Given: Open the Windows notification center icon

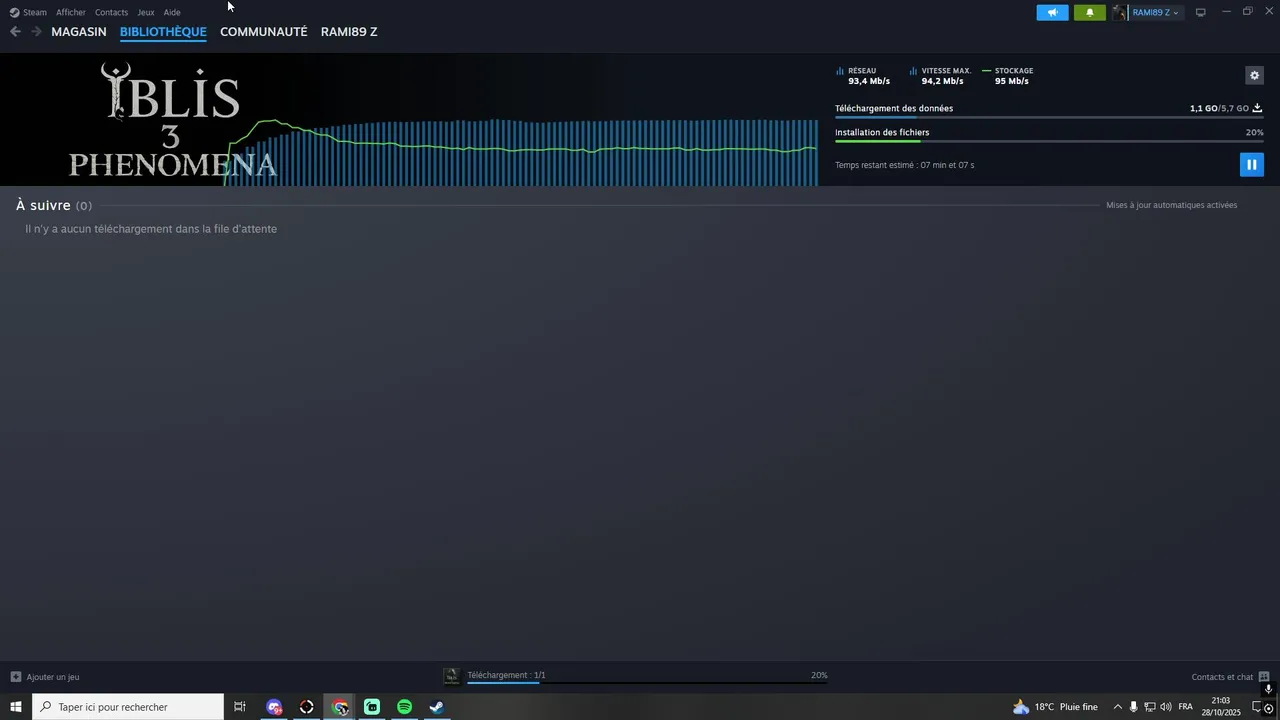Looking at the screenshot, I should pos(1258,707).
